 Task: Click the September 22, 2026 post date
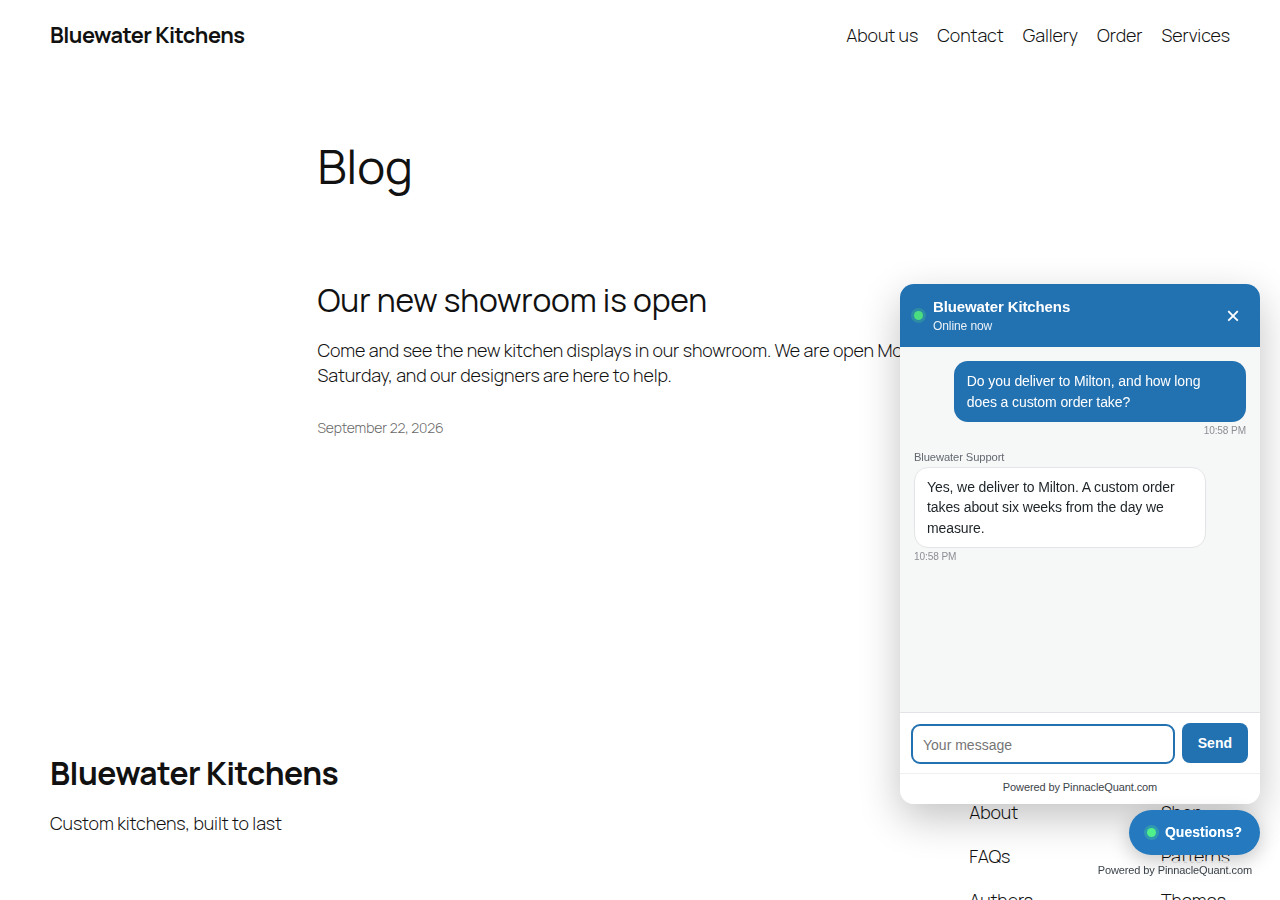point(380,428)
